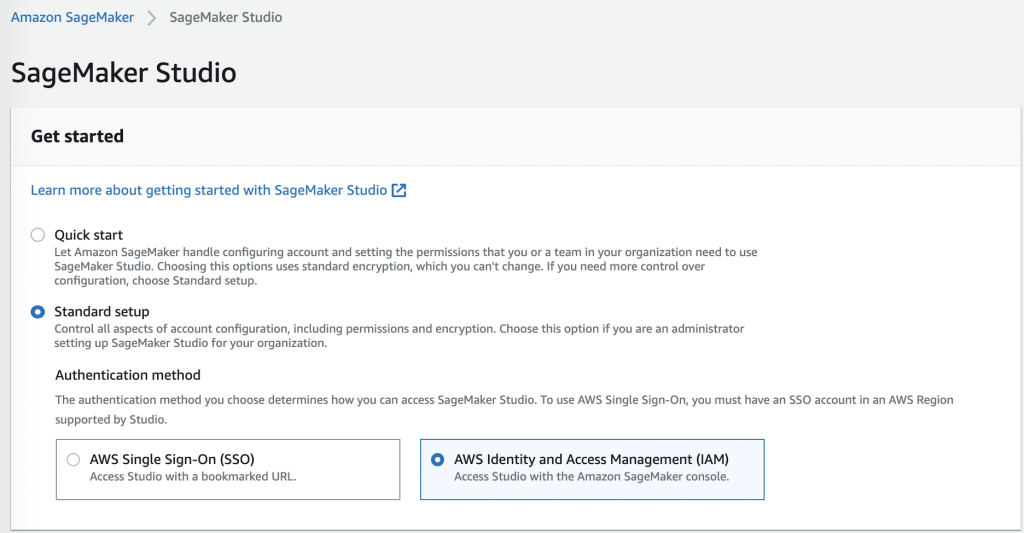Choose AWS Identity and Access Management radio button
Screen dimensions: 1024x533
tap(438, 460)
